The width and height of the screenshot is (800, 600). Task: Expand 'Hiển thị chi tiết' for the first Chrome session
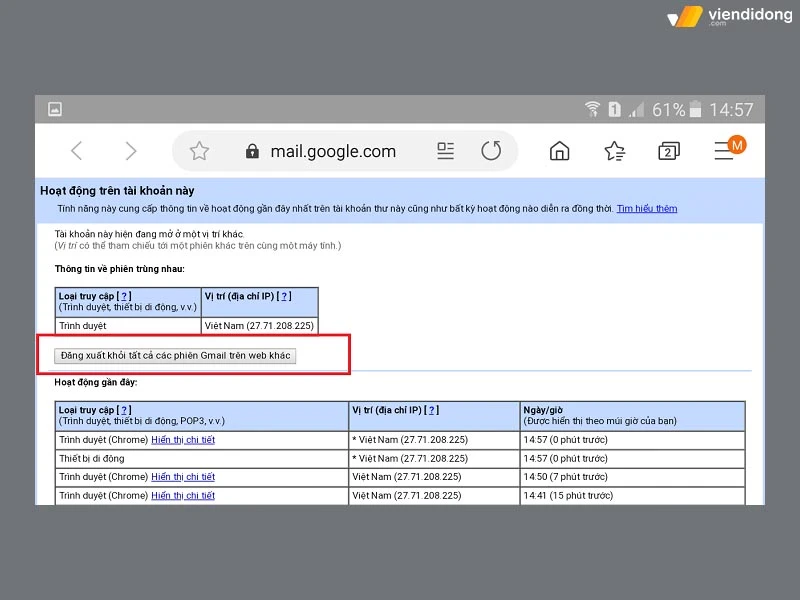tap(183, 440)
